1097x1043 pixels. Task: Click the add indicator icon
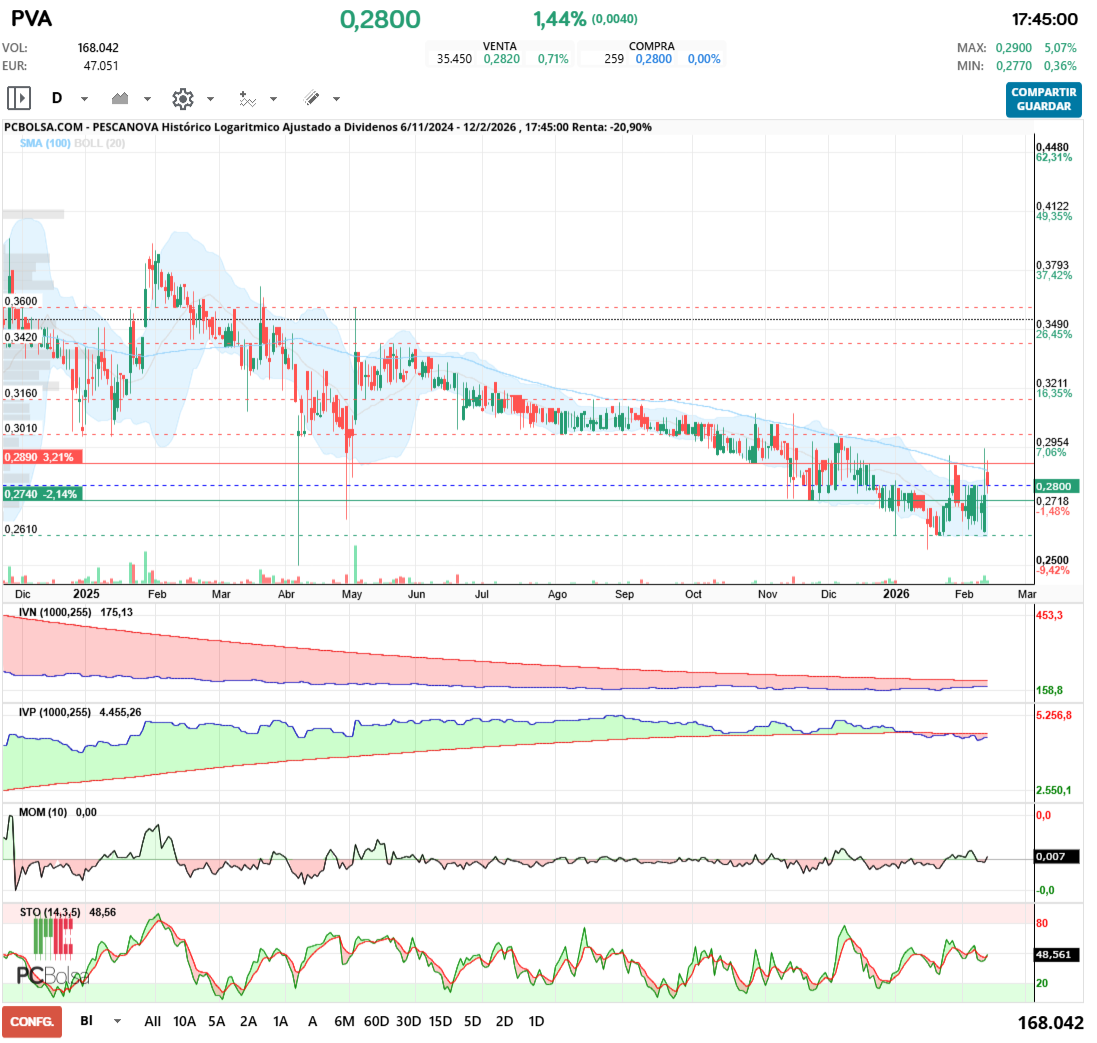click(247, 98)
